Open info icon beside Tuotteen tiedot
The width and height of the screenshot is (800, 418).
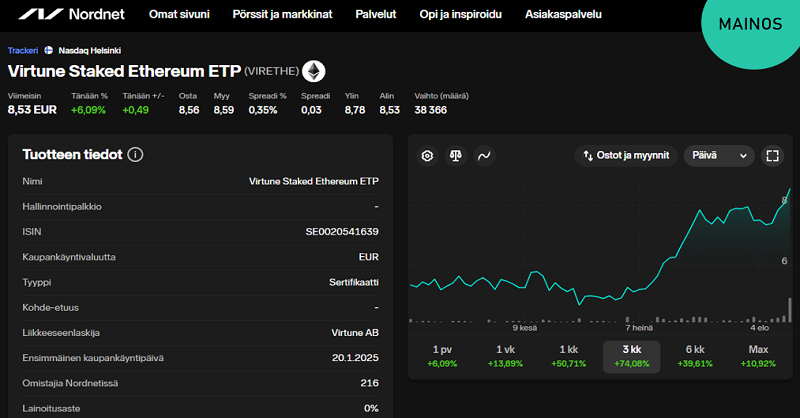point(135,155)
